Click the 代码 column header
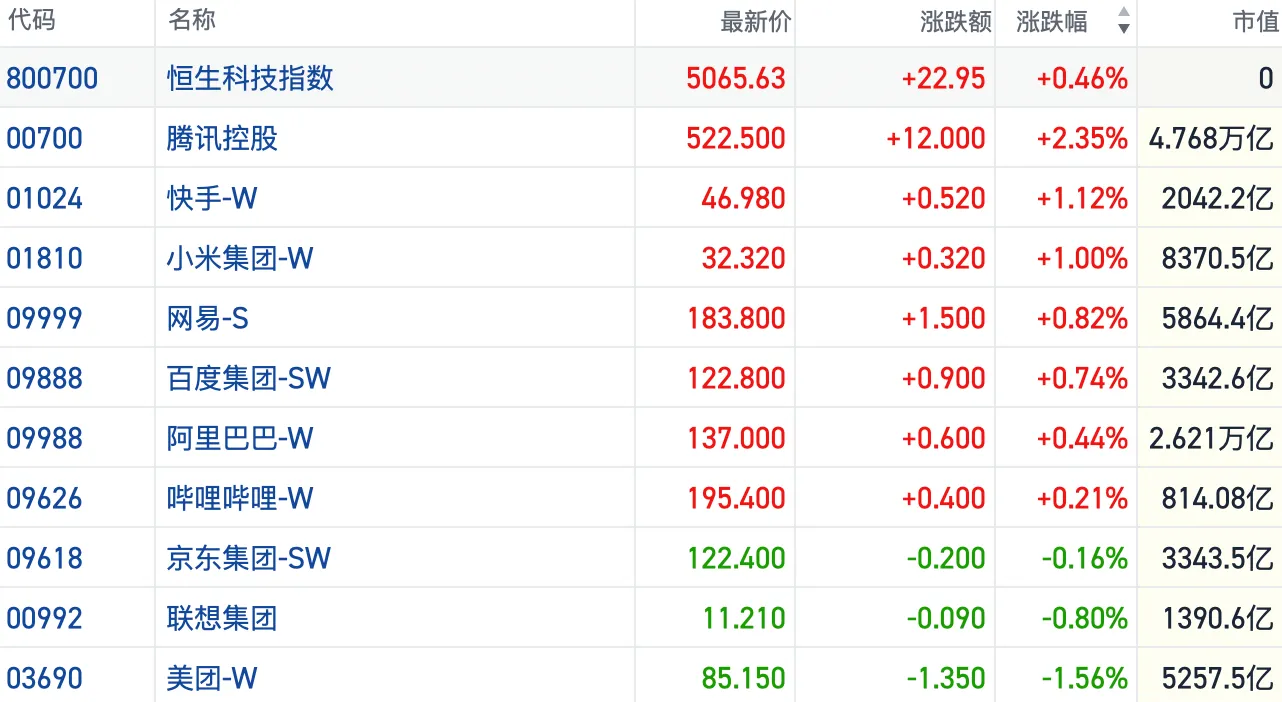 pyautogui.click(x=31, y=21)
